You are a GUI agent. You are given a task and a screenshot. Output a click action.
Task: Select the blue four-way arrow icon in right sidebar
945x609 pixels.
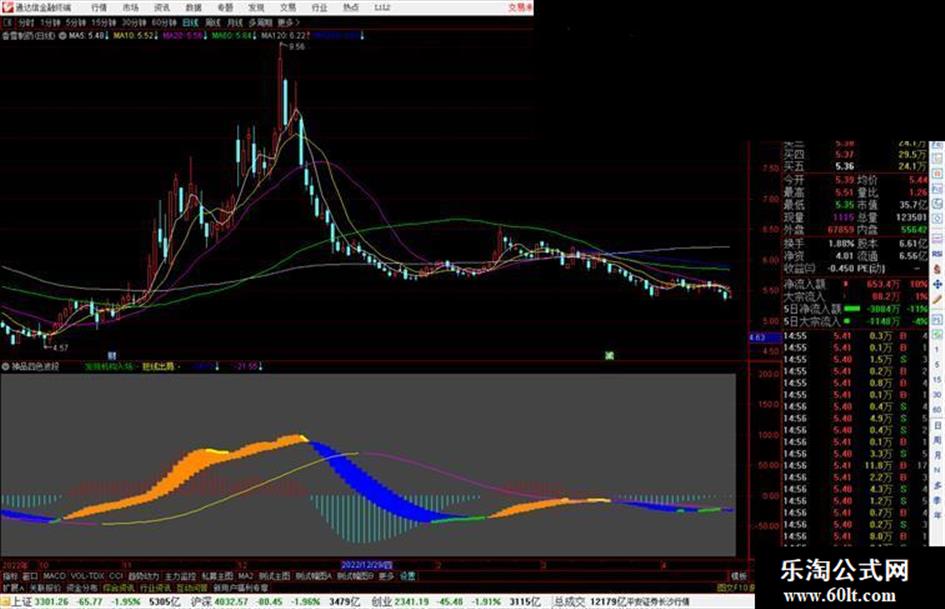tap(937, 283)
